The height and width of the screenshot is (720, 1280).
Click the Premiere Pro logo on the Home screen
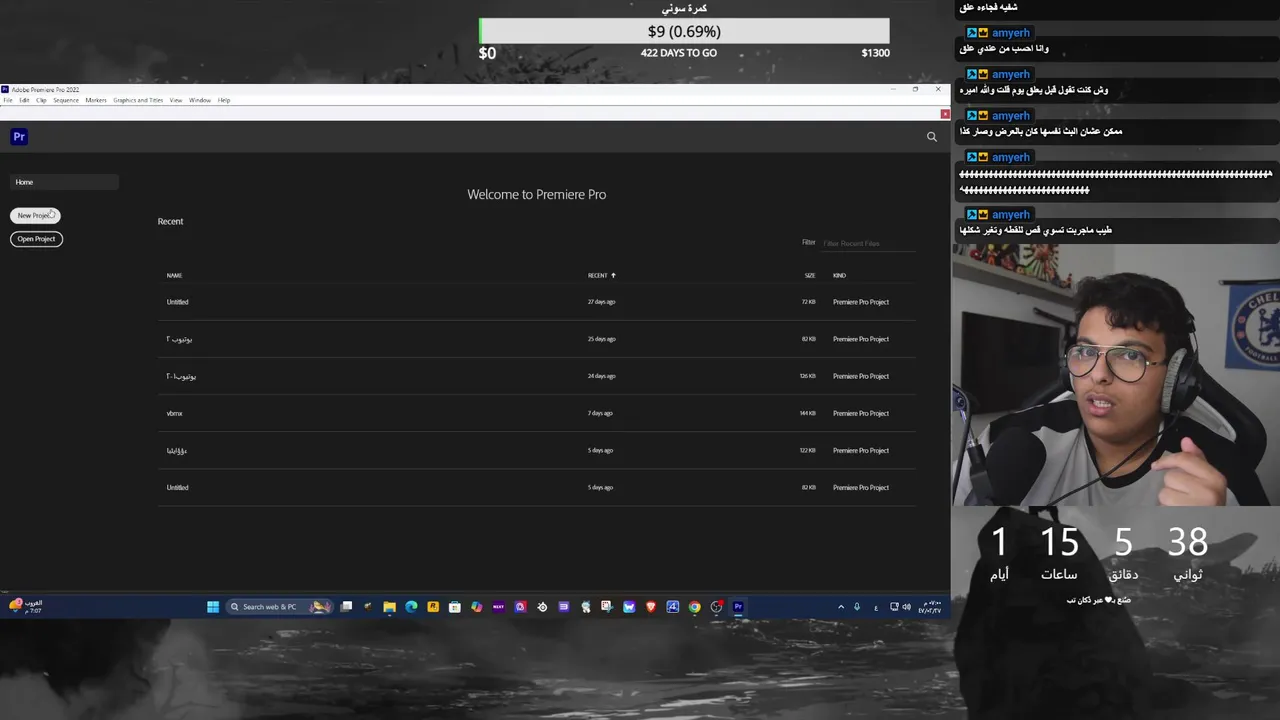(19, 137)
